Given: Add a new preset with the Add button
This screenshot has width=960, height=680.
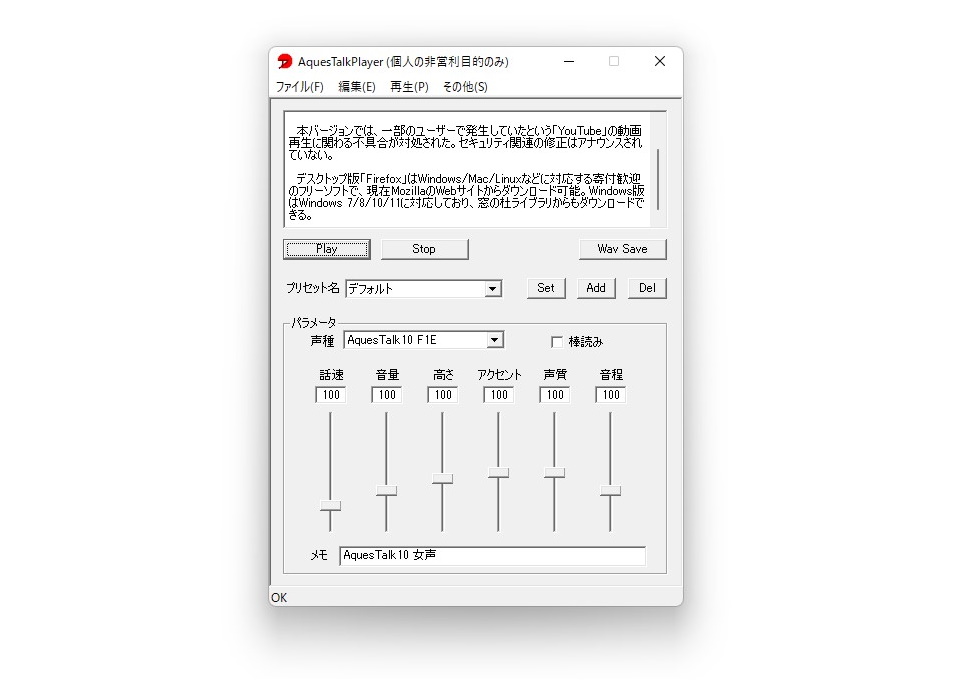Looking at the screenshot, I should 596,287.
